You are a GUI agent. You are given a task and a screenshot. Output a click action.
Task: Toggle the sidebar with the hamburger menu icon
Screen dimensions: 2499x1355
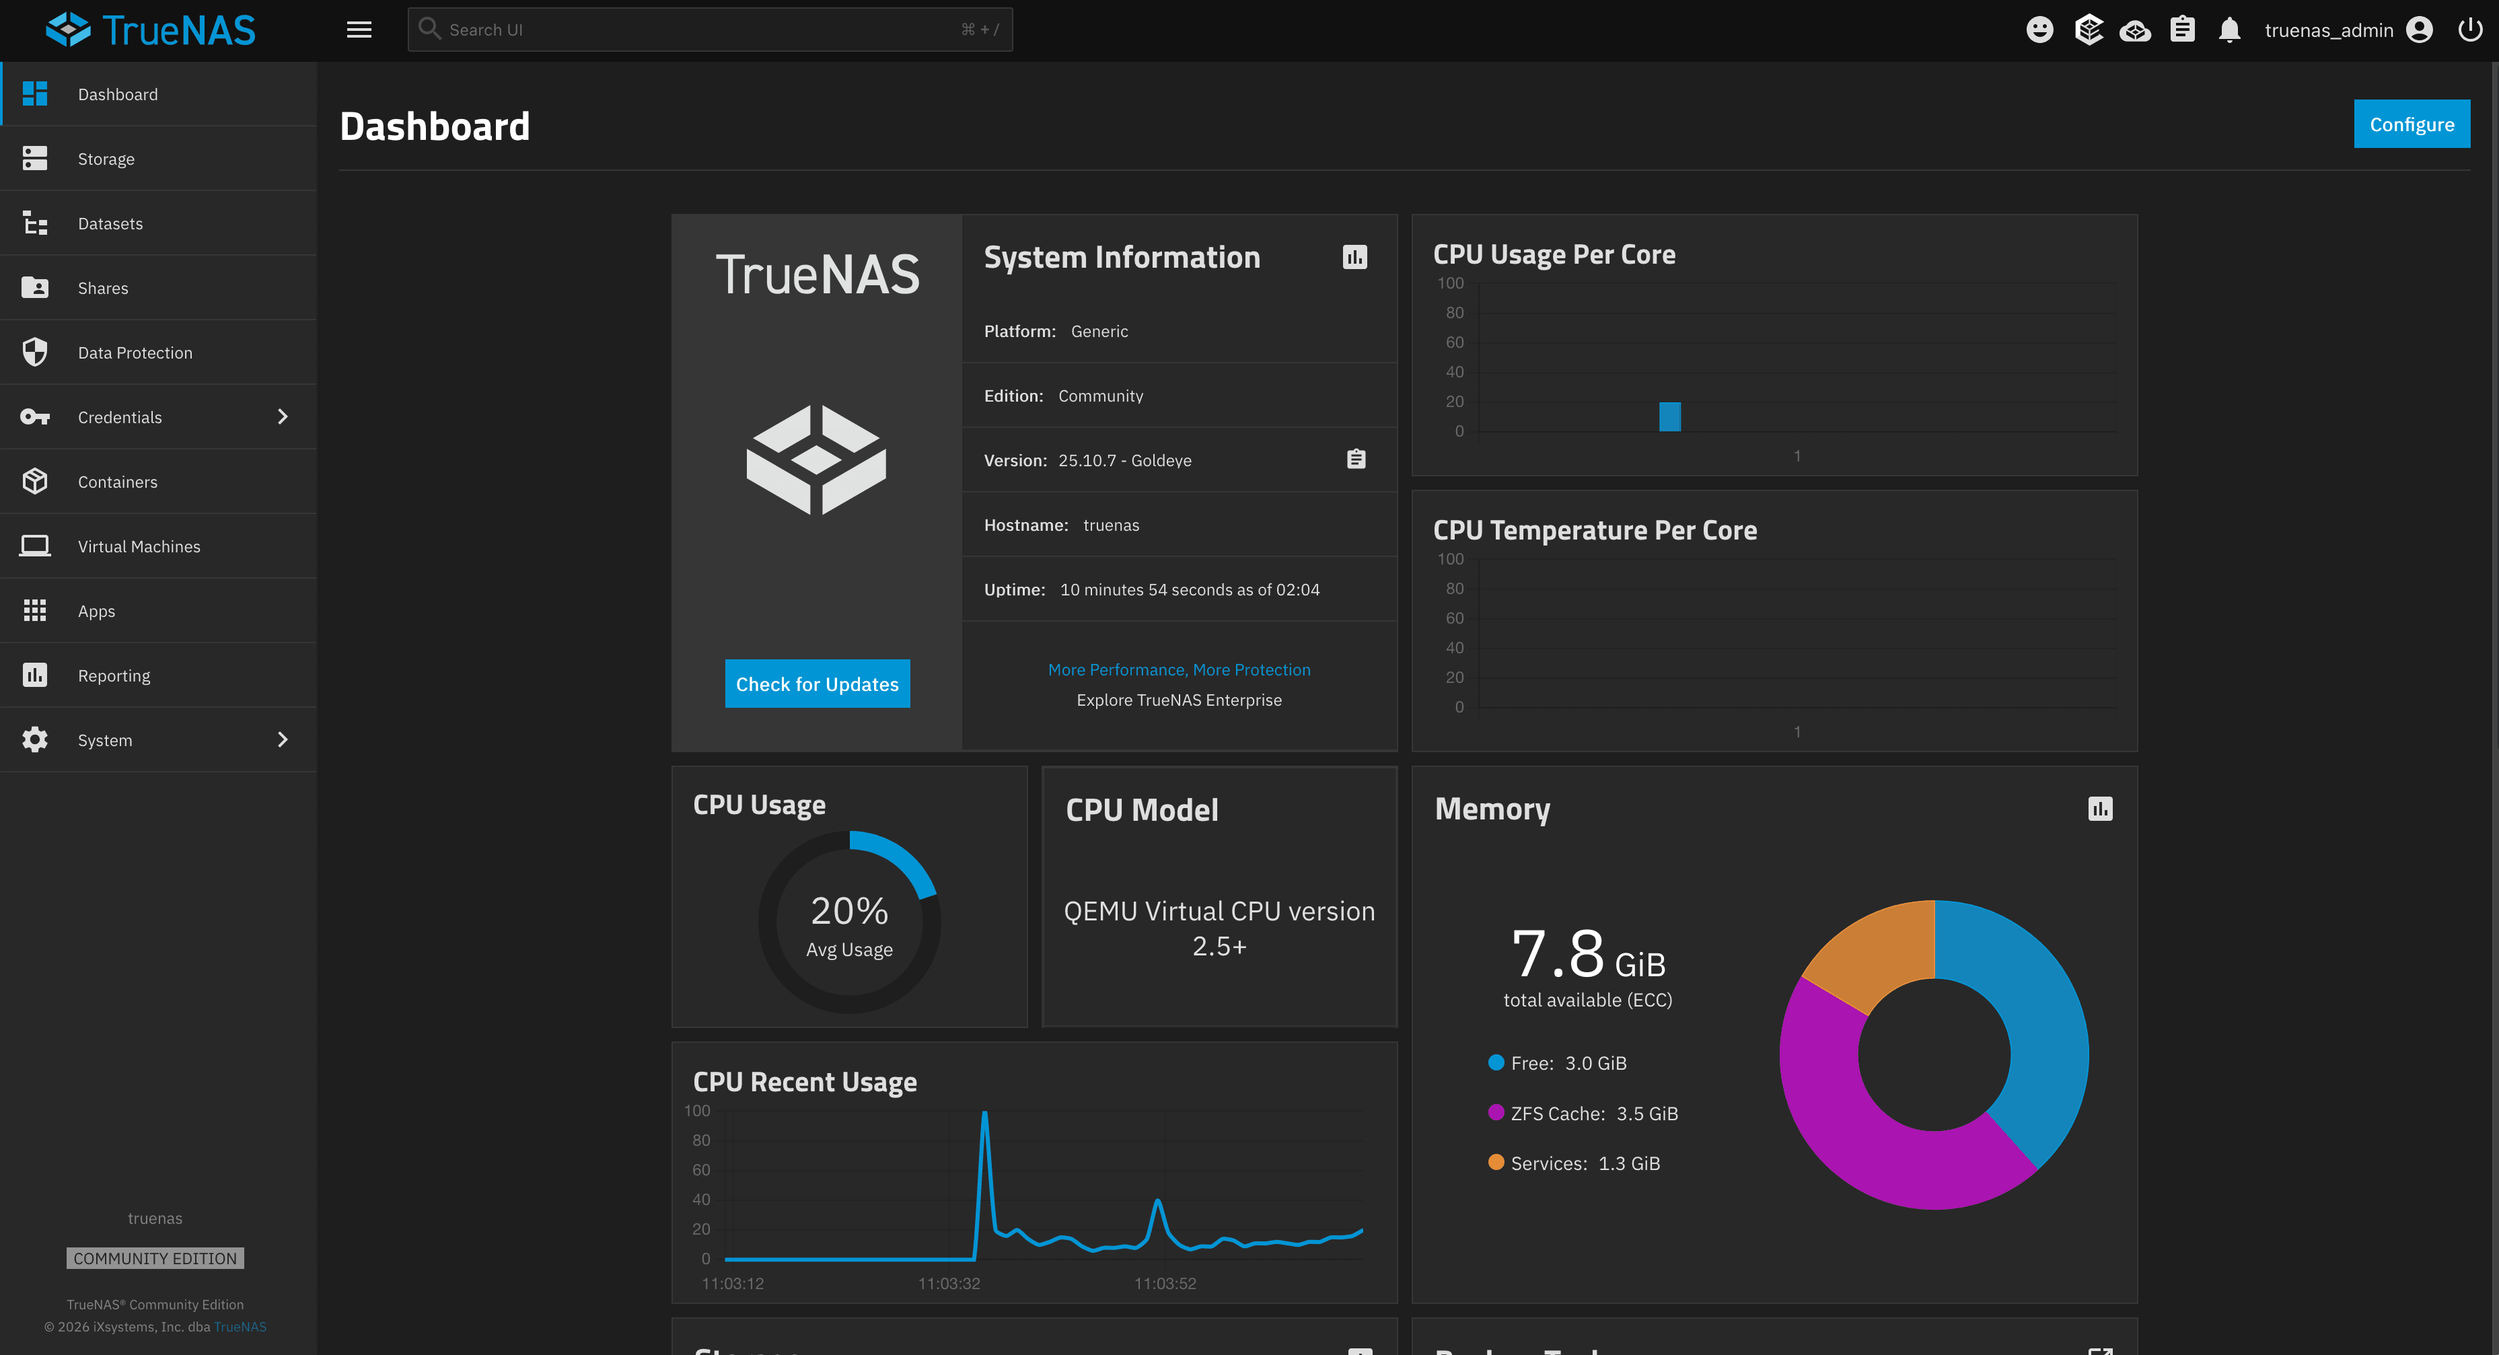coord(359,30)
